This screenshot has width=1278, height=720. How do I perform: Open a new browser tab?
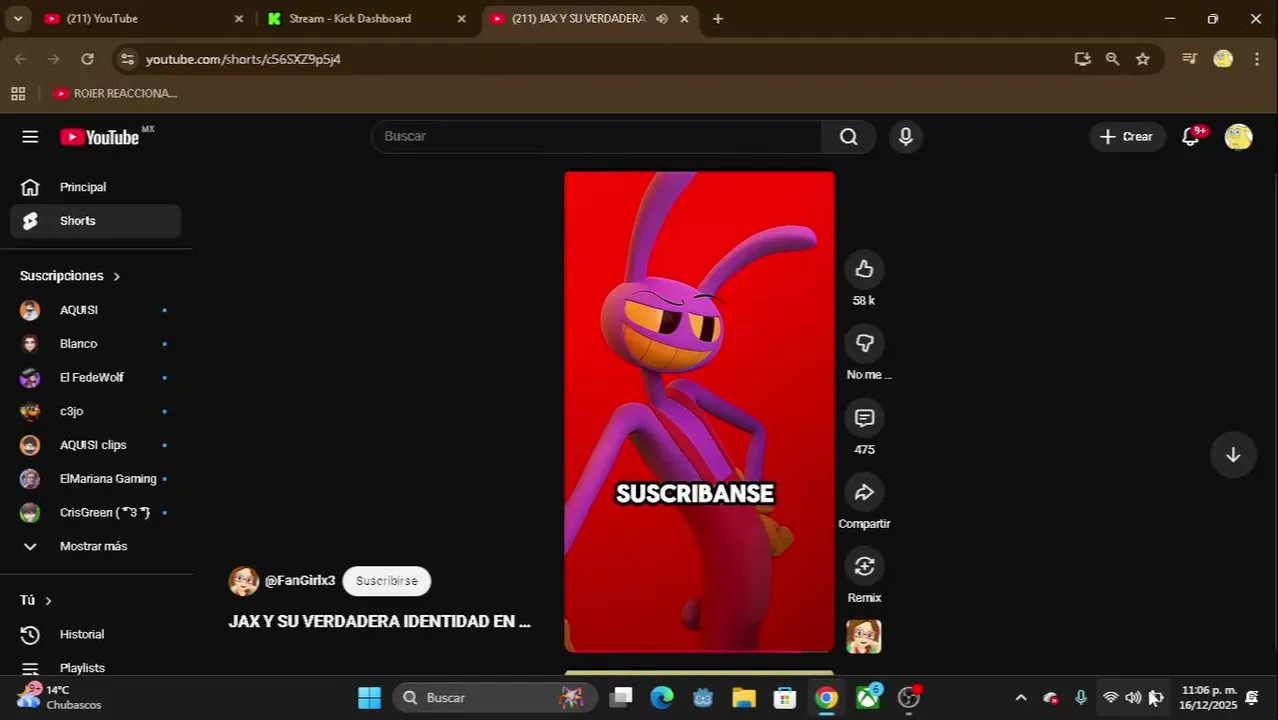[717, 18]
